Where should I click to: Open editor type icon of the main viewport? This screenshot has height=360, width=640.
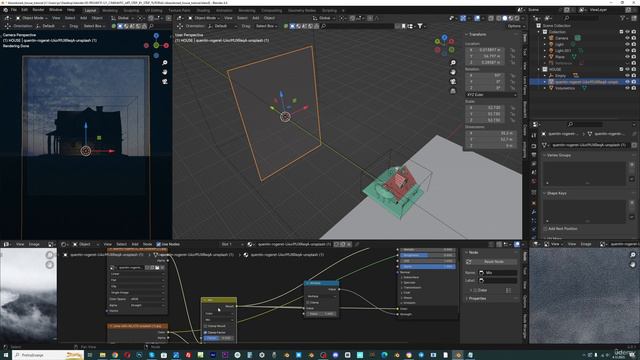[x=180, y=18]
